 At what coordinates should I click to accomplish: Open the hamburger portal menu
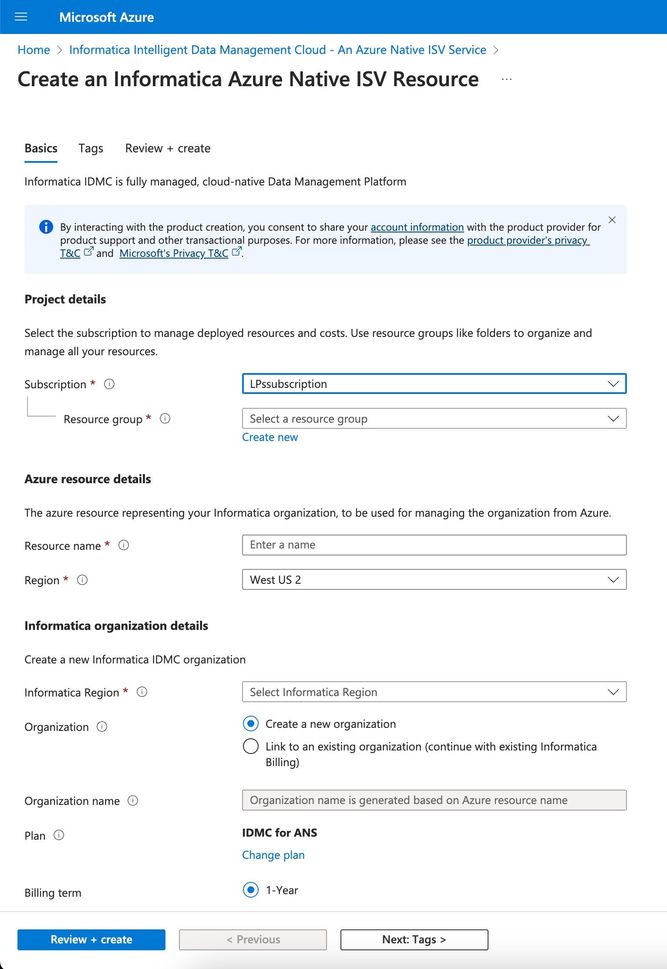21,17
